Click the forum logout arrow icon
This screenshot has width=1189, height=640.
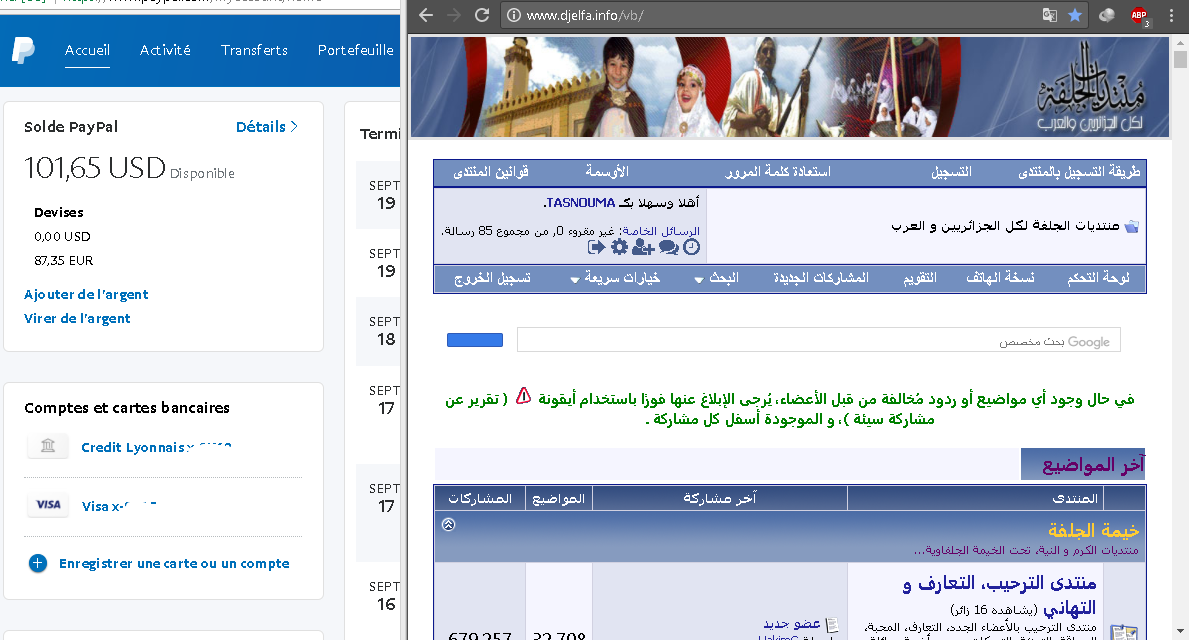pyautogui.click(x=597, y=247)
